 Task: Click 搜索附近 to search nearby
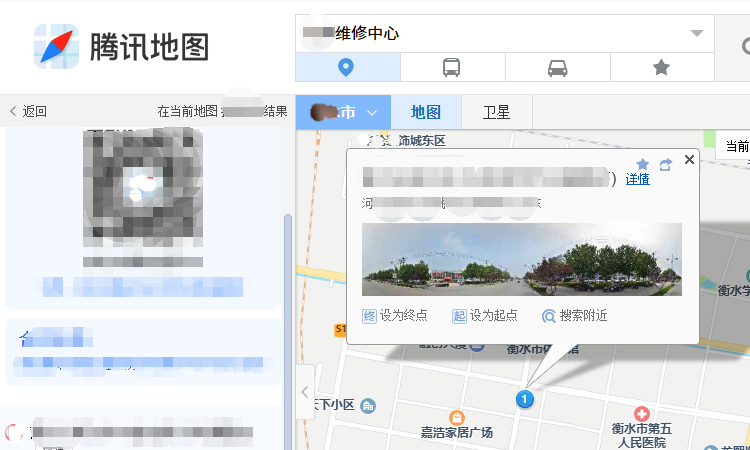pyautogui.click(x=574, y=316)
